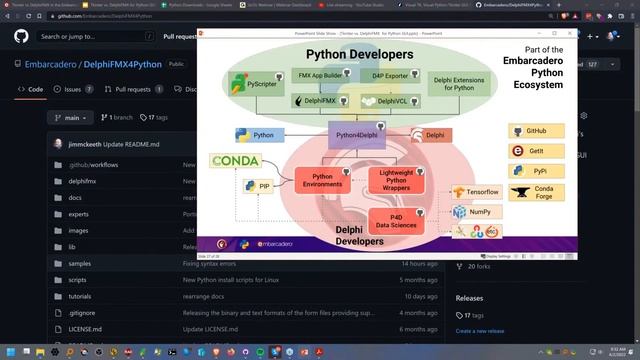The height and width of the screenshot is (360, 640).
Task: Open the '20 forks' link
Action: point(473,266)
